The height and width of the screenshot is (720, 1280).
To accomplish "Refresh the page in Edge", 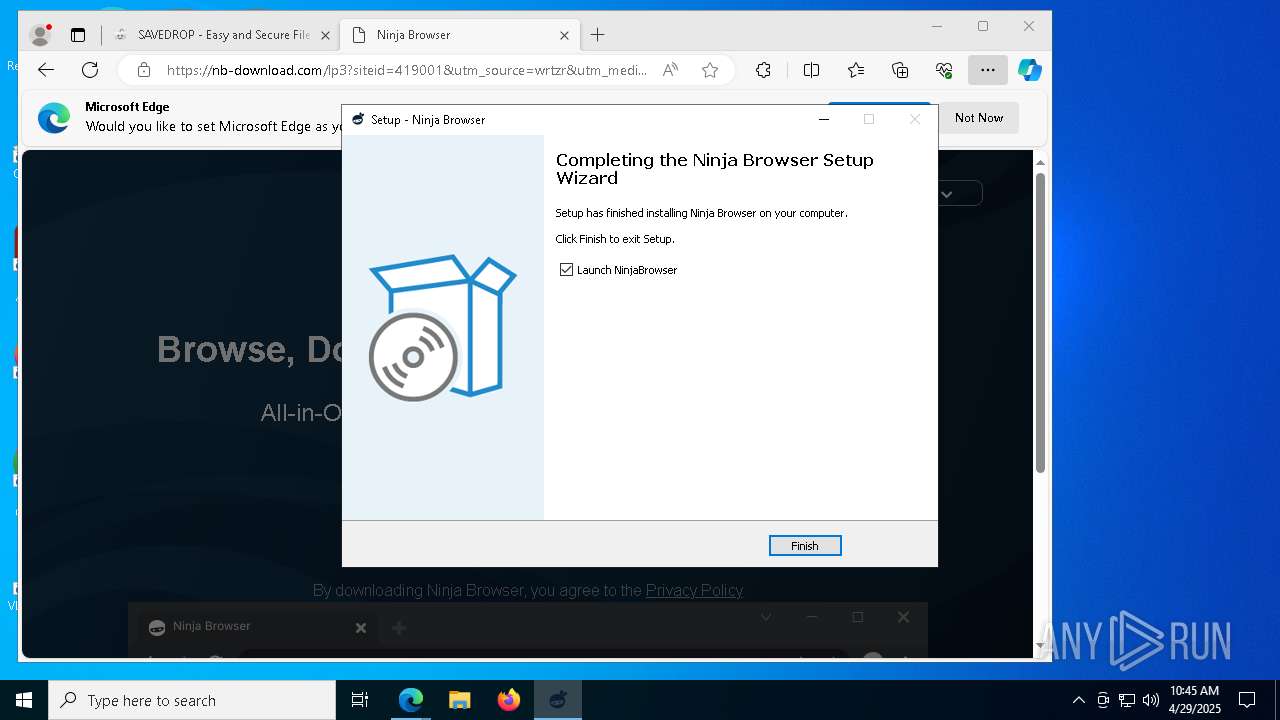I will coord(90,70).
